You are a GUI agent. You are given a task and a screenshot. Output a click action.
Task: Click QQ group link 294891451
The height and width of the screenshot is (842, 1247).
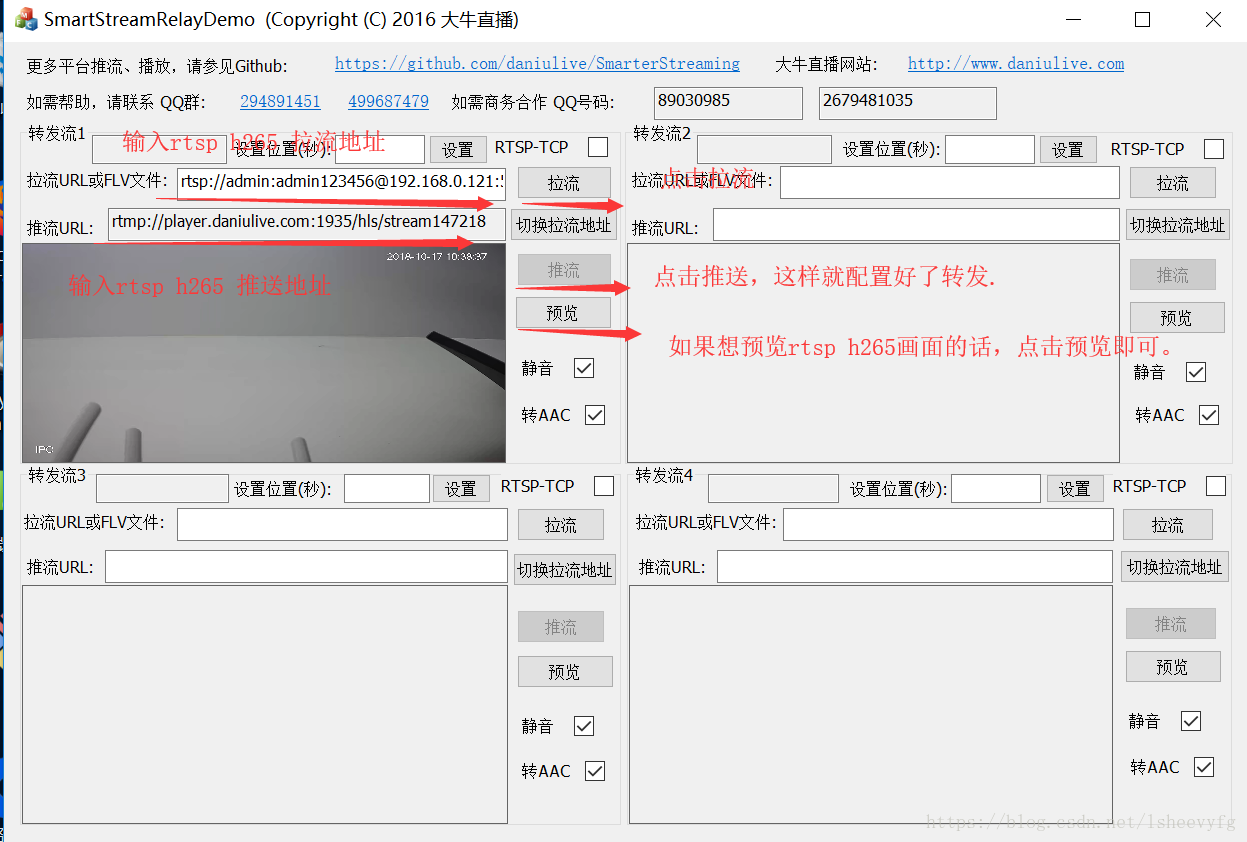280,102
